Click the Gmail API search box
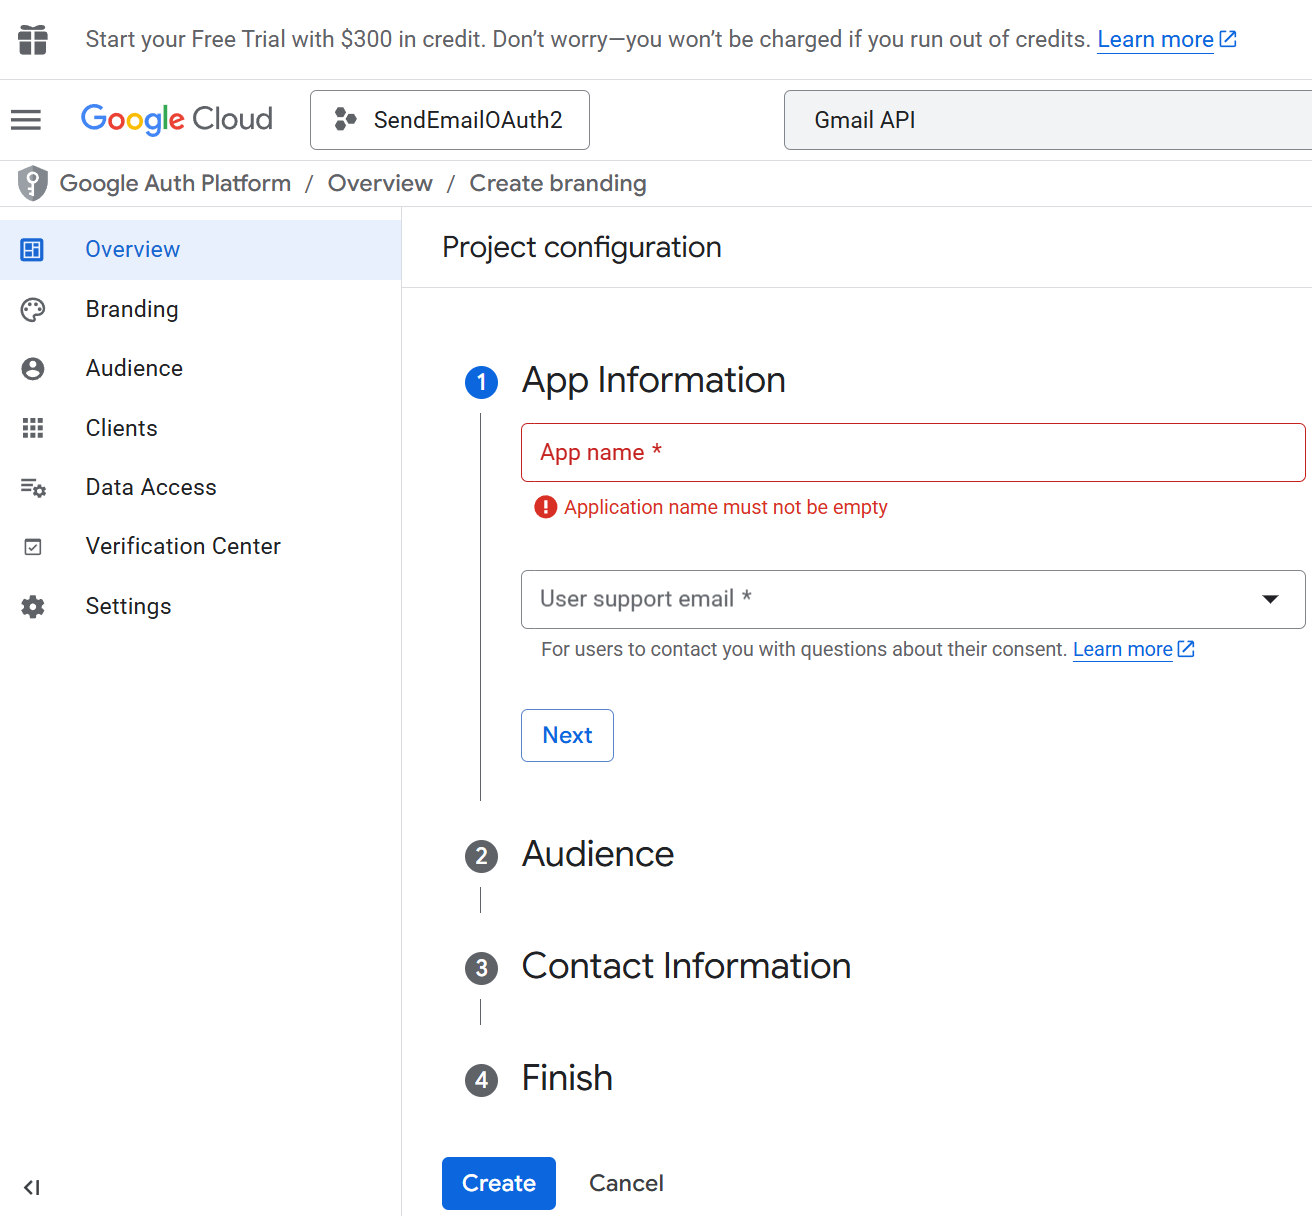The height and width of the screenshot is (1216, 1312). point(1046,120)
